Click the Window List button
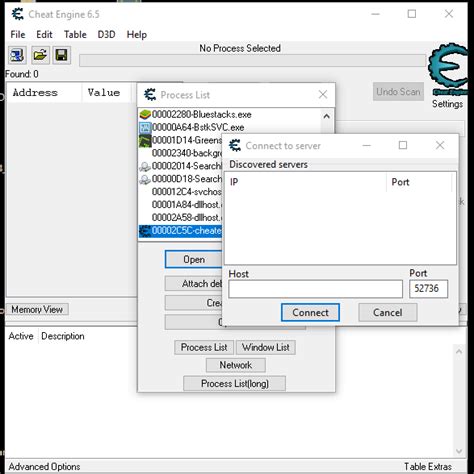Image resolution: width=474 pixels, height=474 pixels. (266, 347)
